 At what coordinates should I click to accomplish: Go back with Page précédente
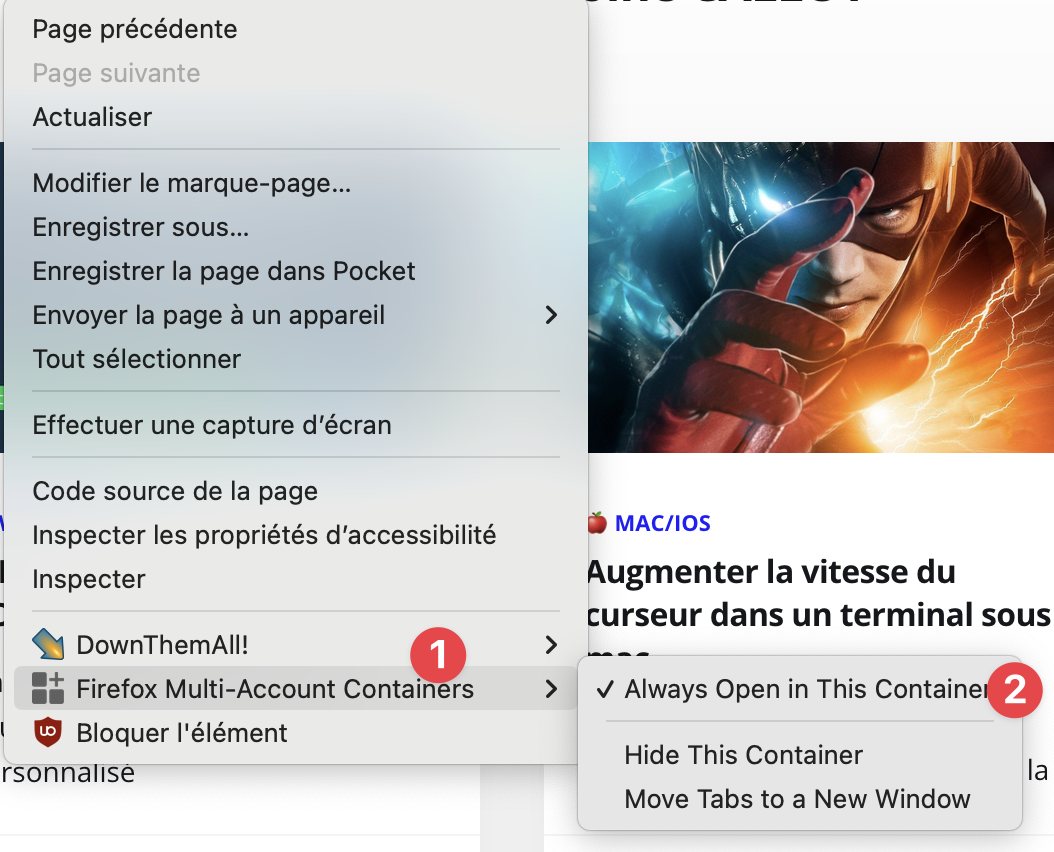[135, 29]
